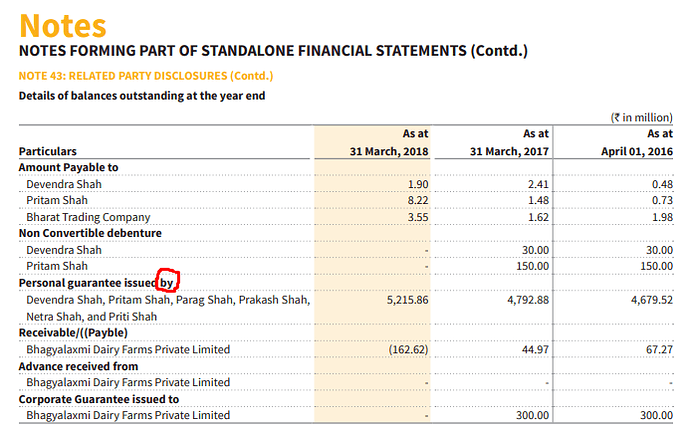This screenshot has height=435, width=690.
Task: Select the "Amount Payable to" section row
Action: click(69, 168)
